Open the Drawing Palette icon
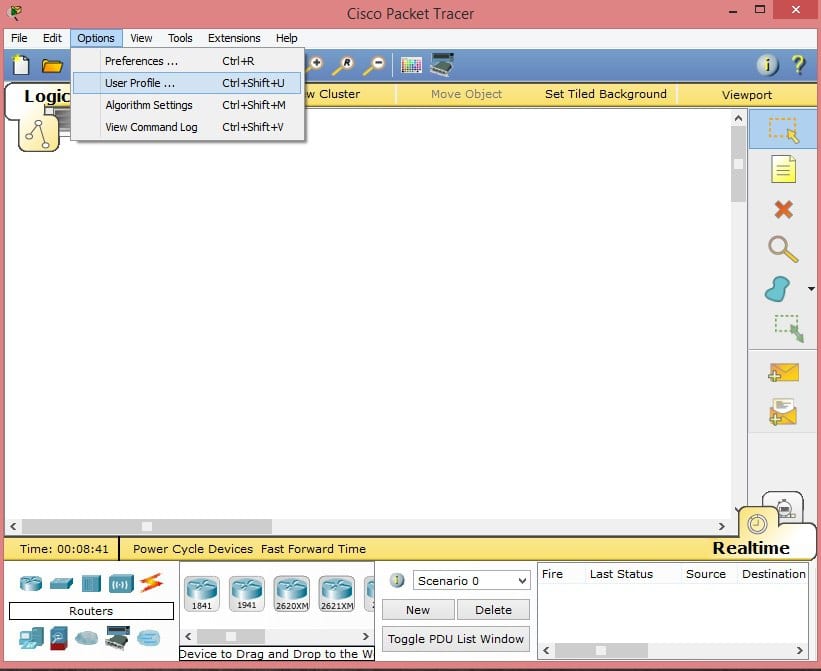 click(411, 65)
